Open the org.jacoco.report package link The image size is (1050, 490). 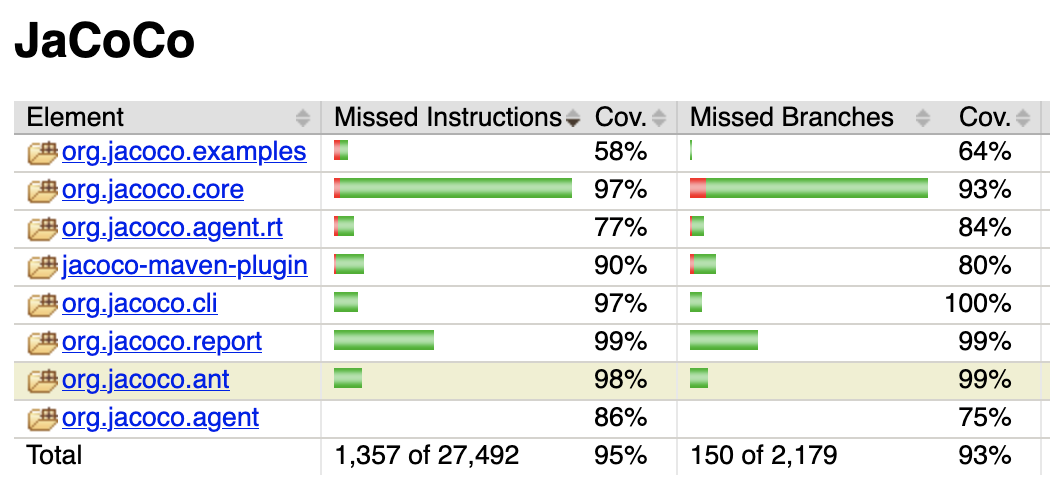tap(161, 342)
